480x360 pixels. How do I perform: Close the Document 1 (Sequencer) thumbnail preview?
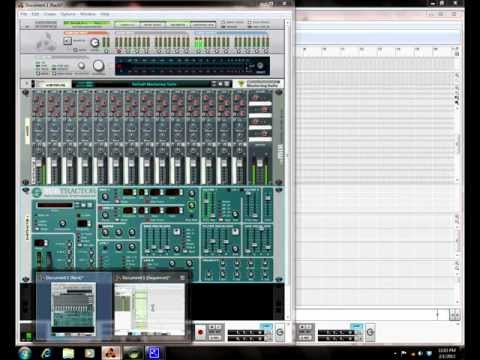(x=182, y=278)
